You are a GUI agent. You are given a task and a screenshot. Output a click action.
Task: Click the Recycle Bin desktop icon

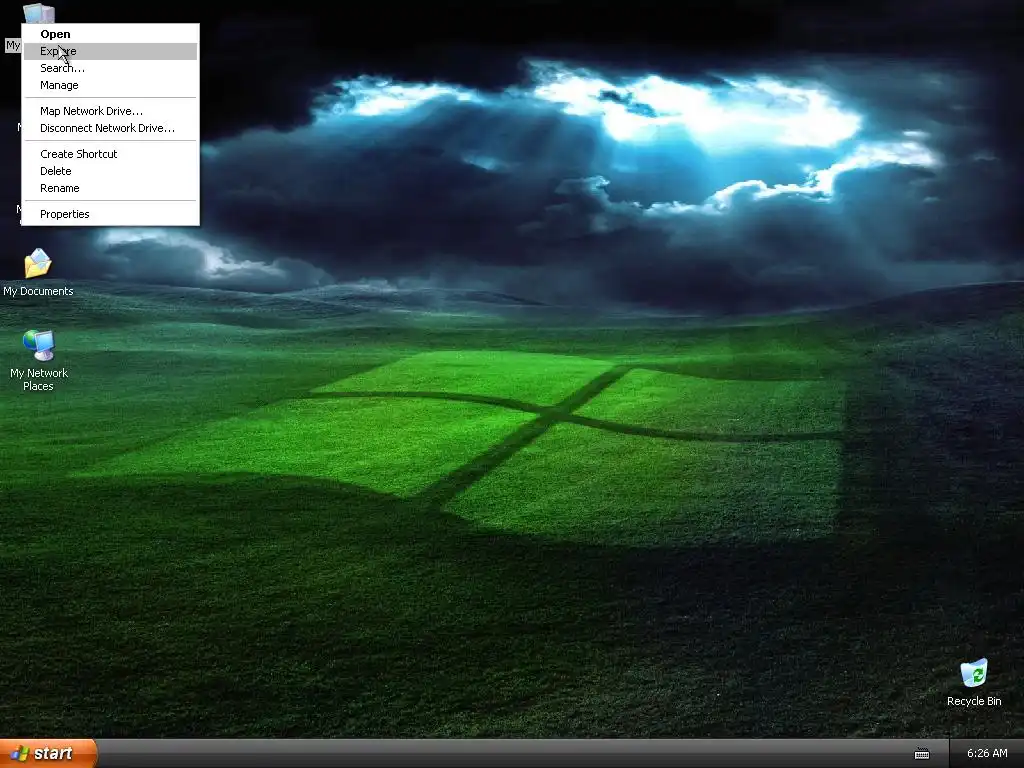[x=974, y=682]
